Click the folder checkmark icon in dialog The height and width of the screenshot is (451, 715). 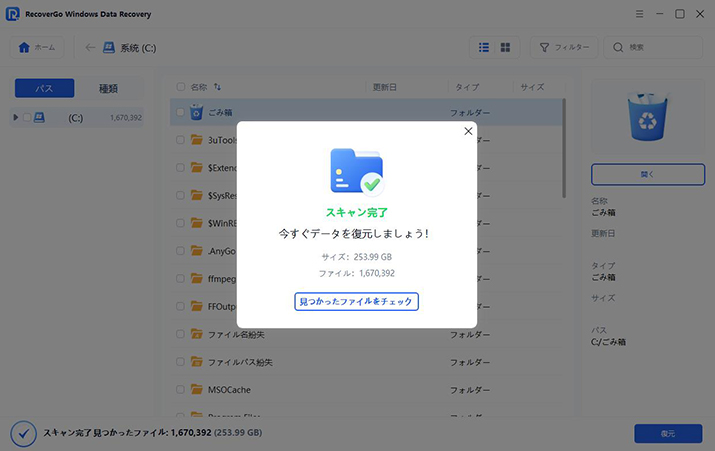coord(357,171)
